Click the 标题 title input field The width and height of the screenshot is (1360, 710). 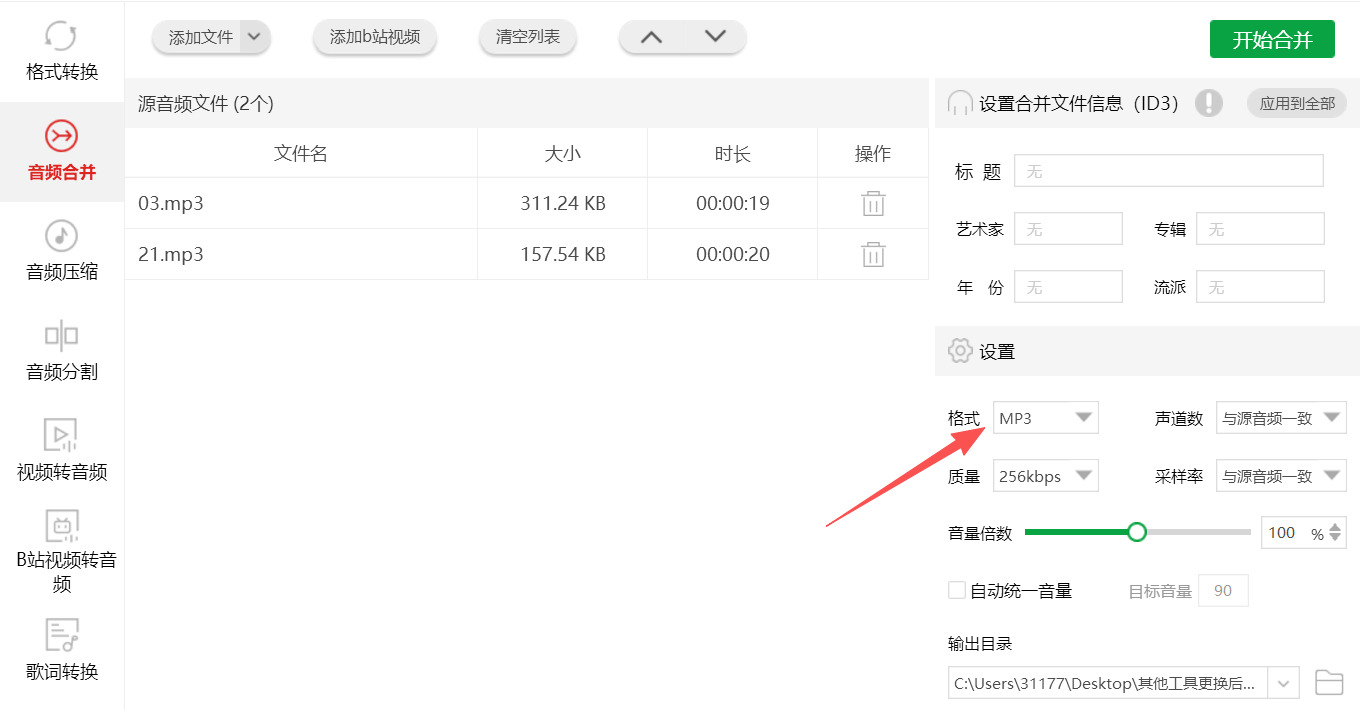click(1167, 170)
